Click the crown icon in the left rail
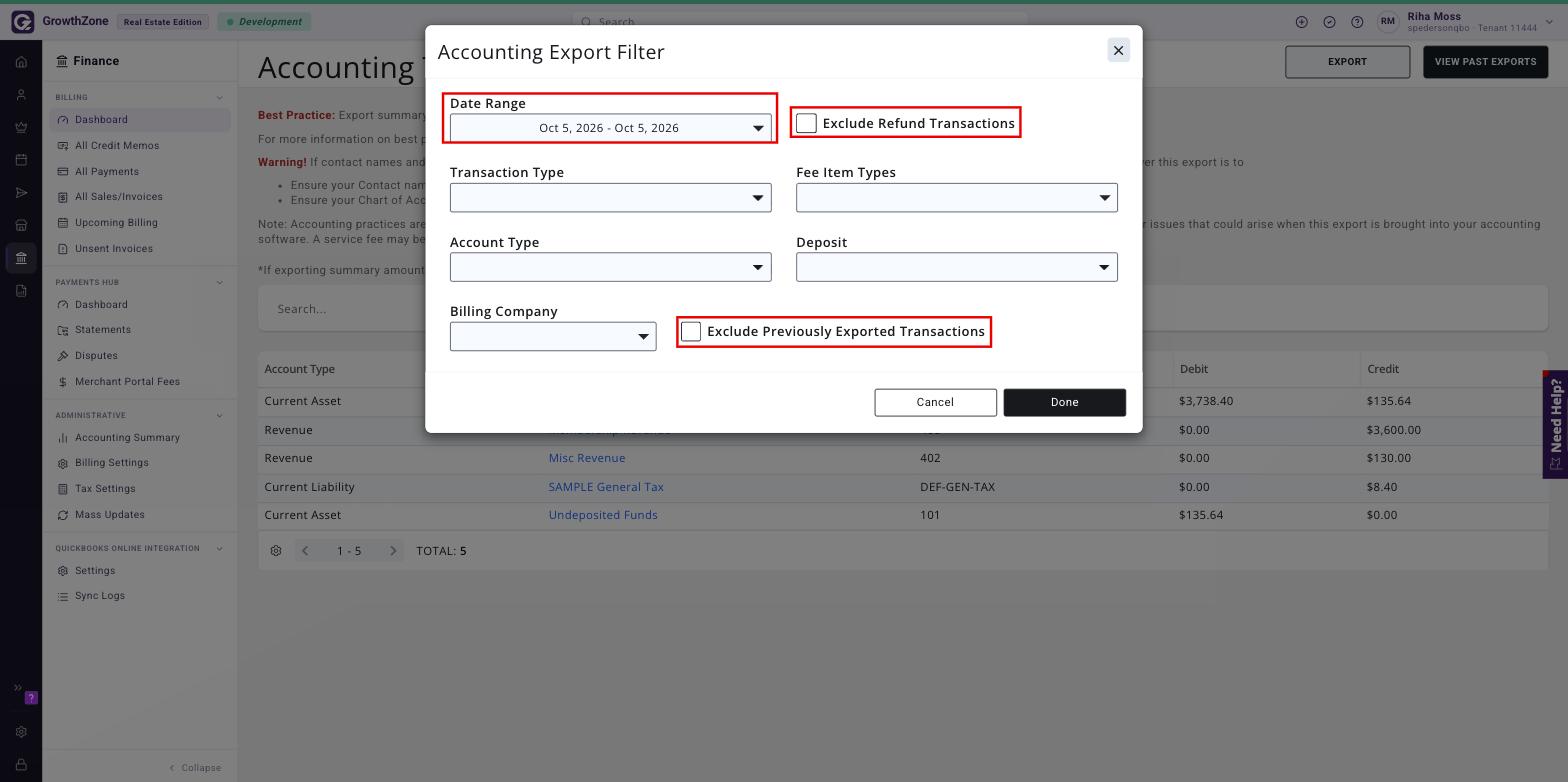1568x782 pixels. coord(21,127)
